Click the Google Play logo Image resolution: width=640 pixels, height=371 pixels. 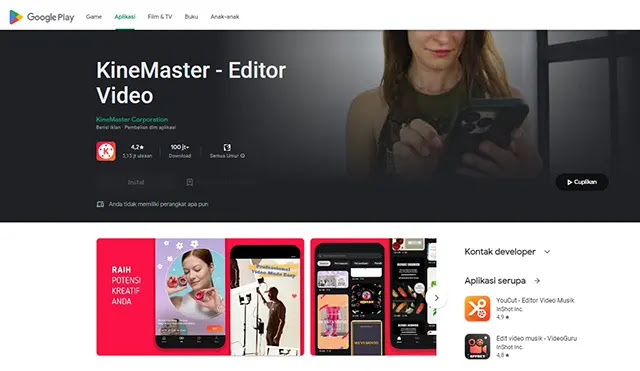[x=42, y=17]
